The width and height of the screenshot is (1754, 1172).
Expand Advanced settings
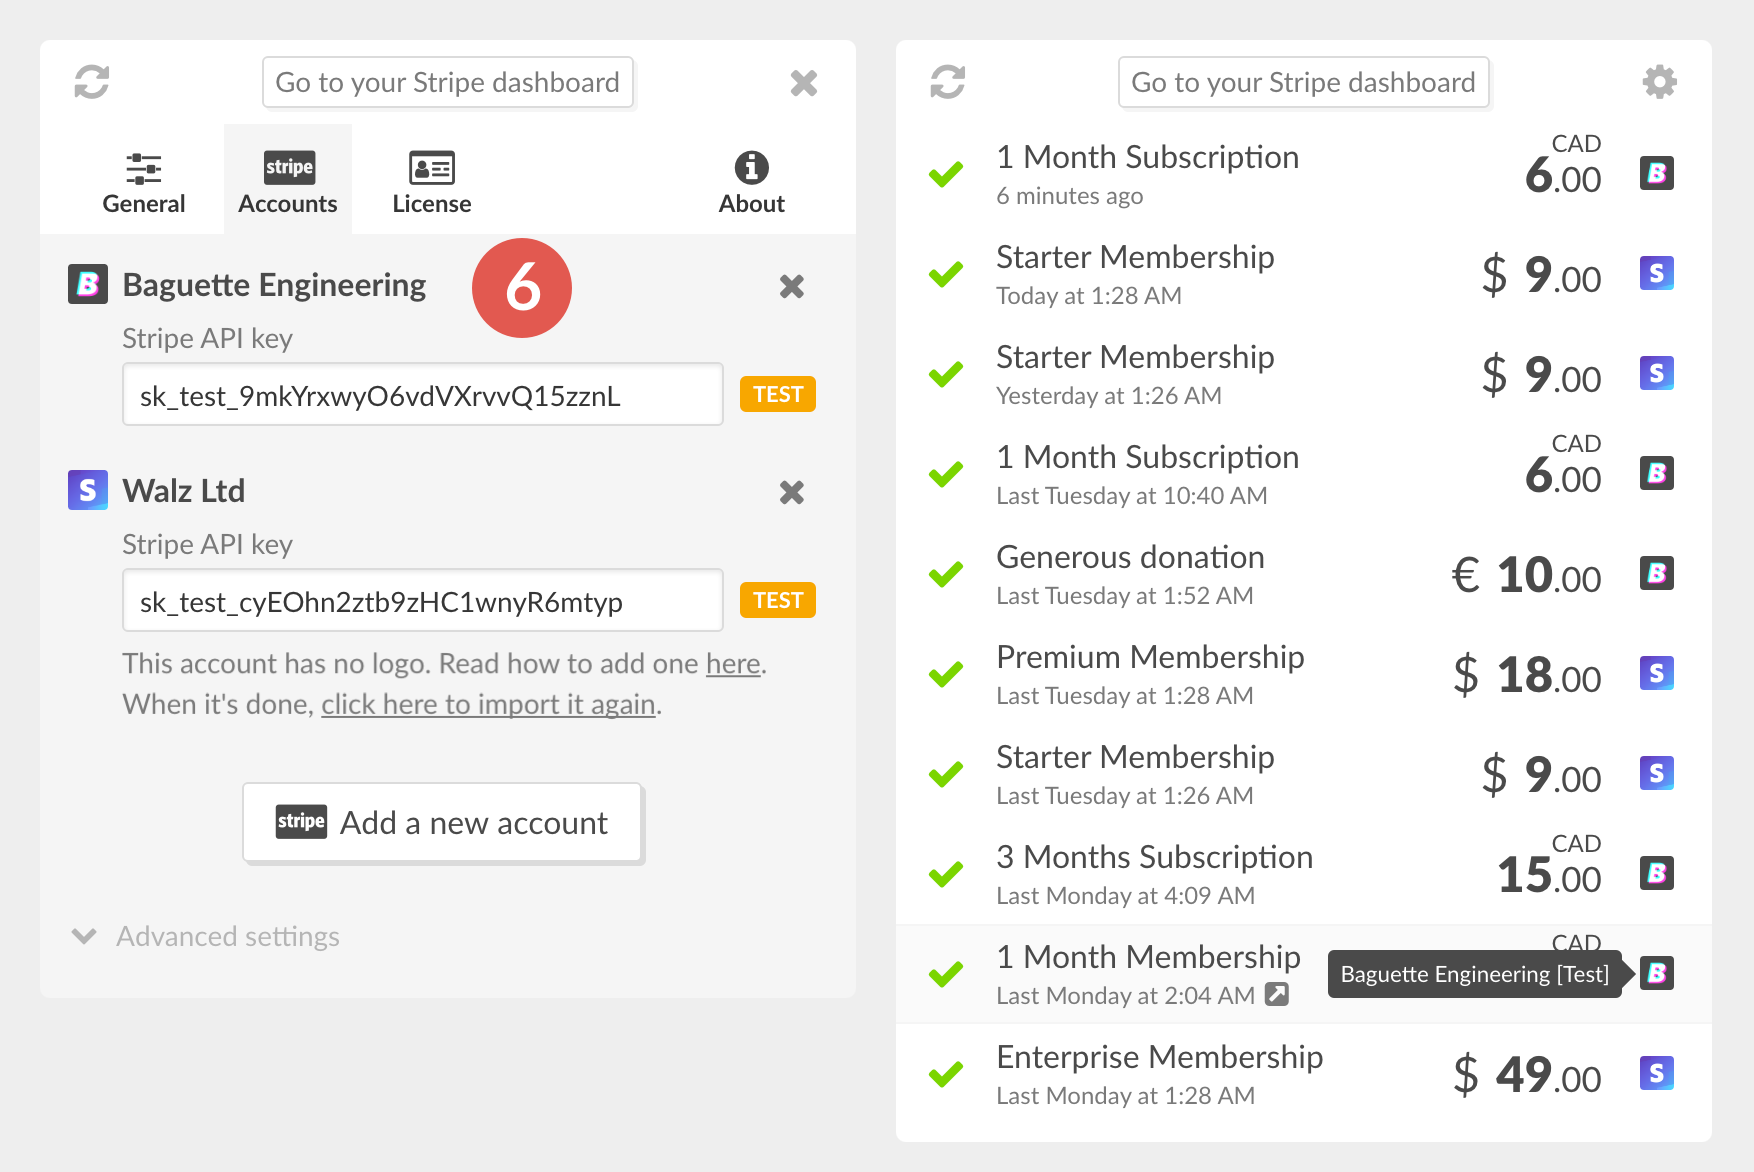pos(206,937)
